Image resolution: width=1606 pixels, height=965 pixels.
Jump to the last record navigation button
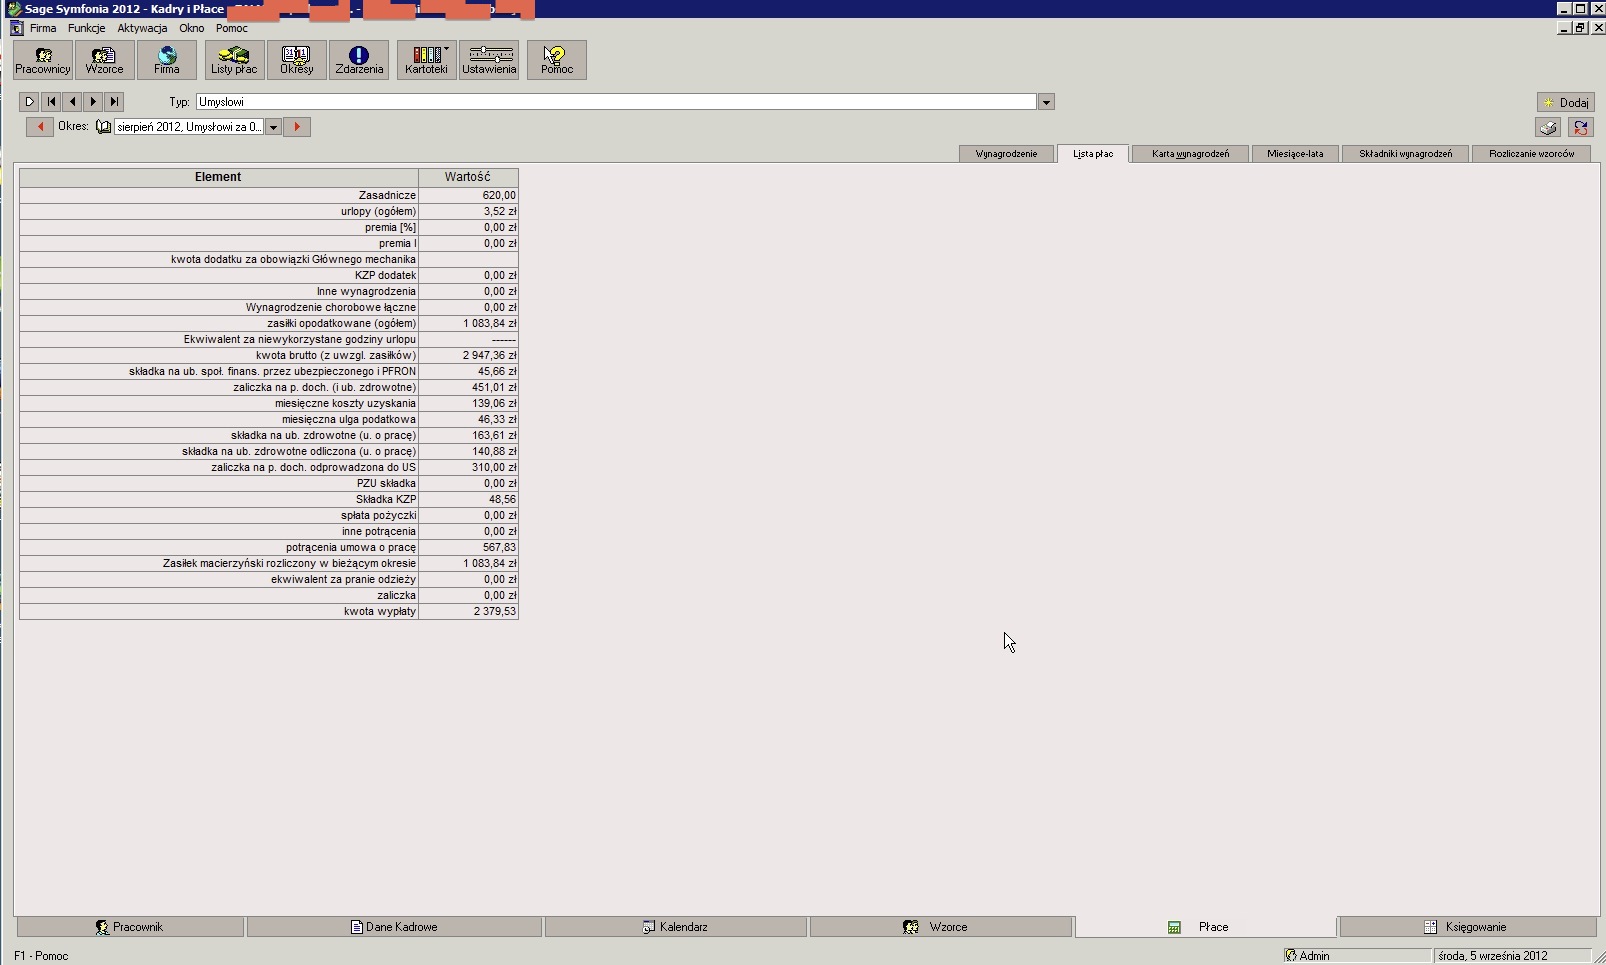click(114, 102)
